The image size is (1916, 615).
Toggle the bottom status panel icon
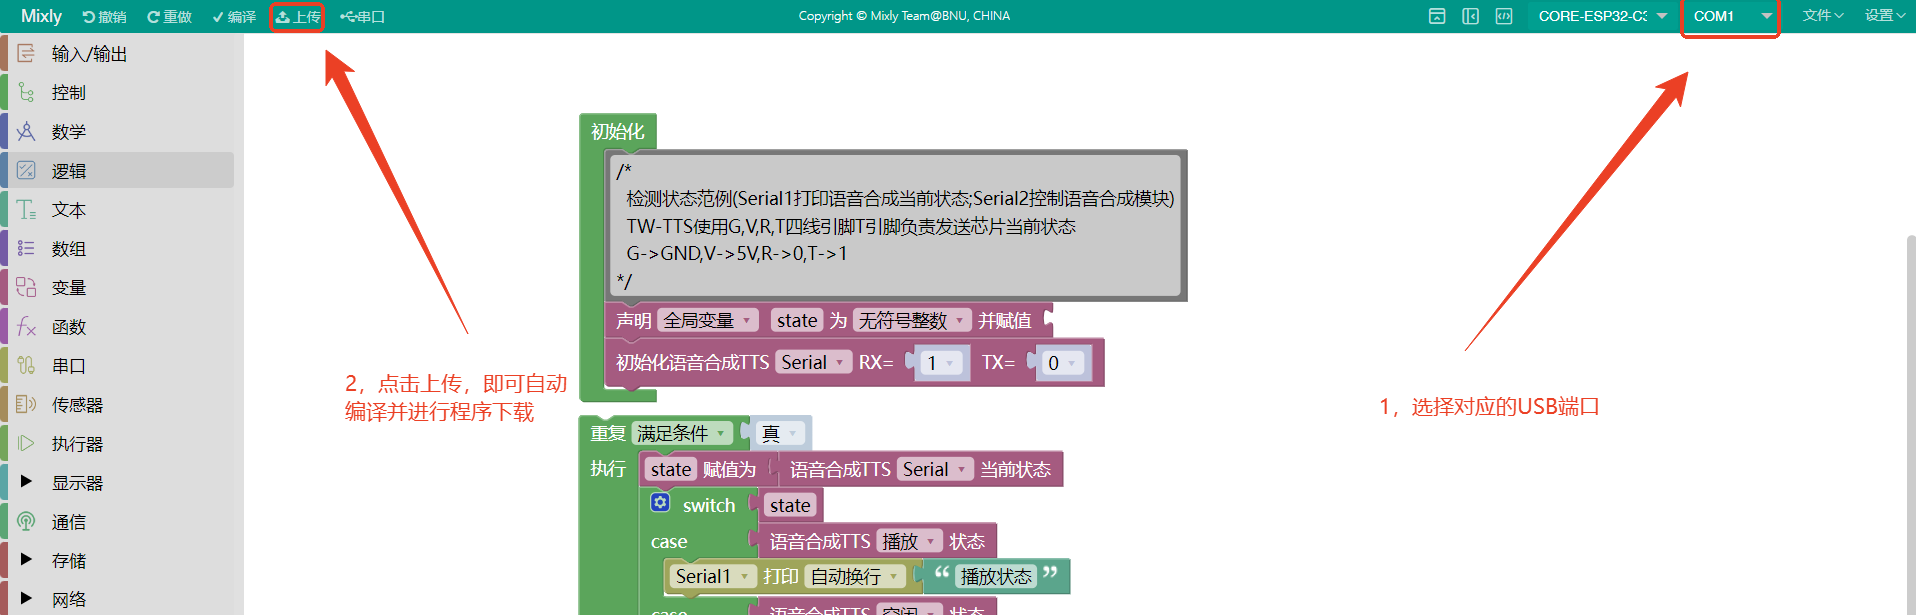coord(1437,16)
